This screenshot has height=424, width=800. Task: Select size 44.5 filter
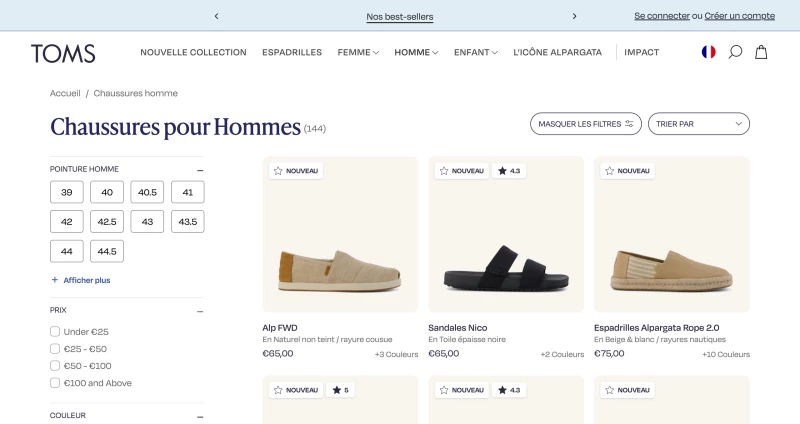coord(107,251)
